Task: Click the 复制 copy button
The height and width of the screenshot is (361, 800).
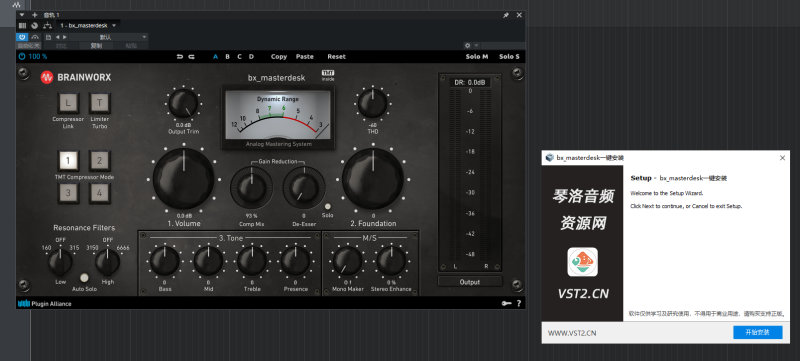Action: click(x=96, y=45)
